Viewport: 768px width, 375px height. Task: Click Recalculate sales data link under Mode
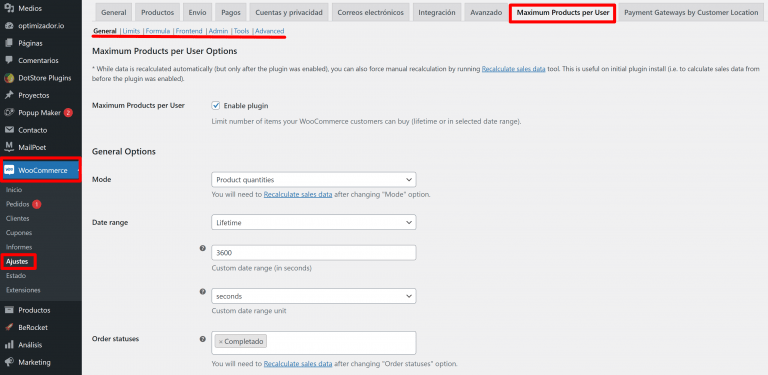tap(298, 194)
